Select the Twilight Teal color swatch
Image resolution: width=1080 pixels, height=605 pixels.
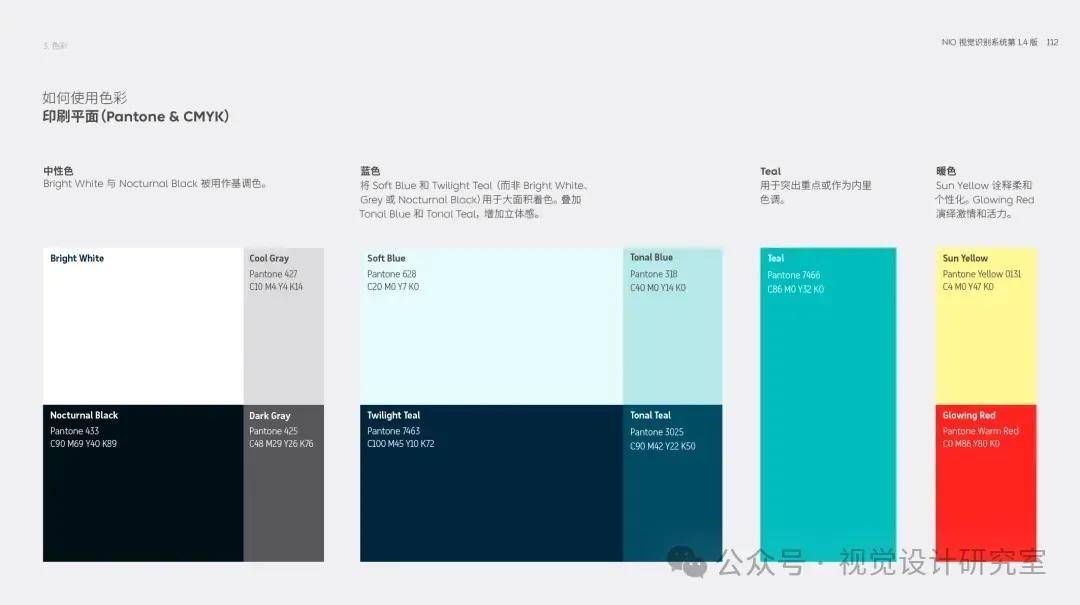[x=491, y=483]
